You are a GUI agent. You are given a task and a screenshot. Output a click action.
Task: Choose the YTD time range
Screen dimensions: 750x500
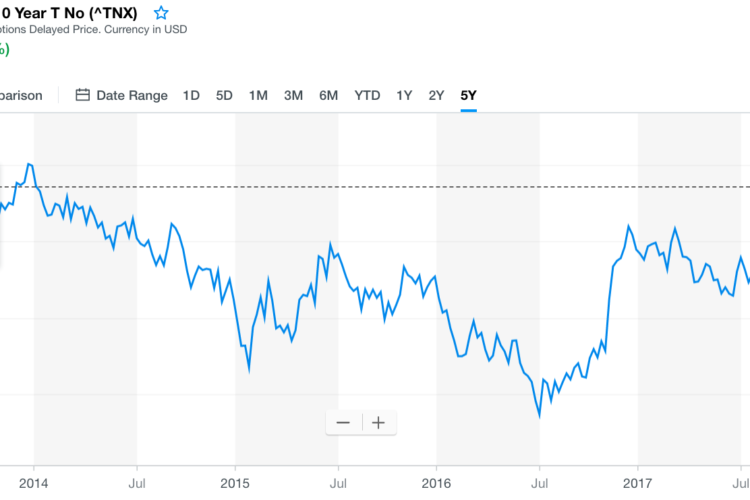tap(367, 95)
